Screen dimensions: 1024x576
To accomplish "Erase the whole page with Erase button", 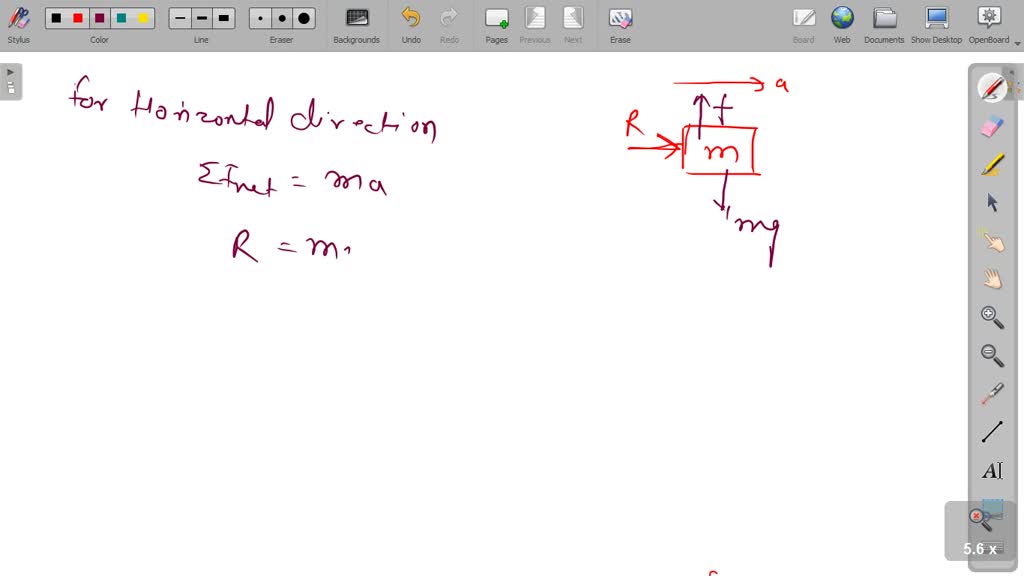I will tap(620, 18).
